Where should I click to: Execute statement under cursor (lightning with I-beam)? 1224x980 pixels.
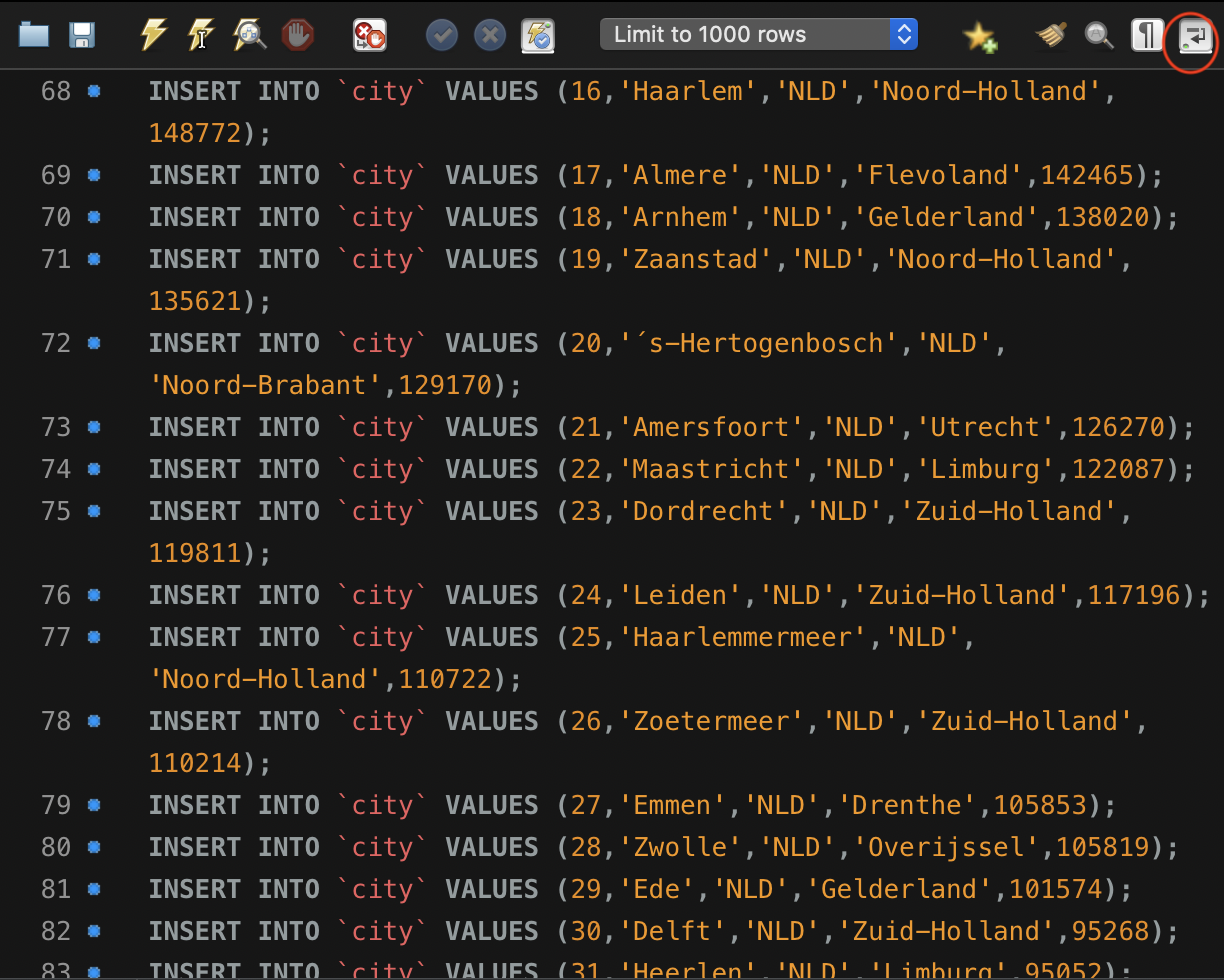click(x=201, y=36)
